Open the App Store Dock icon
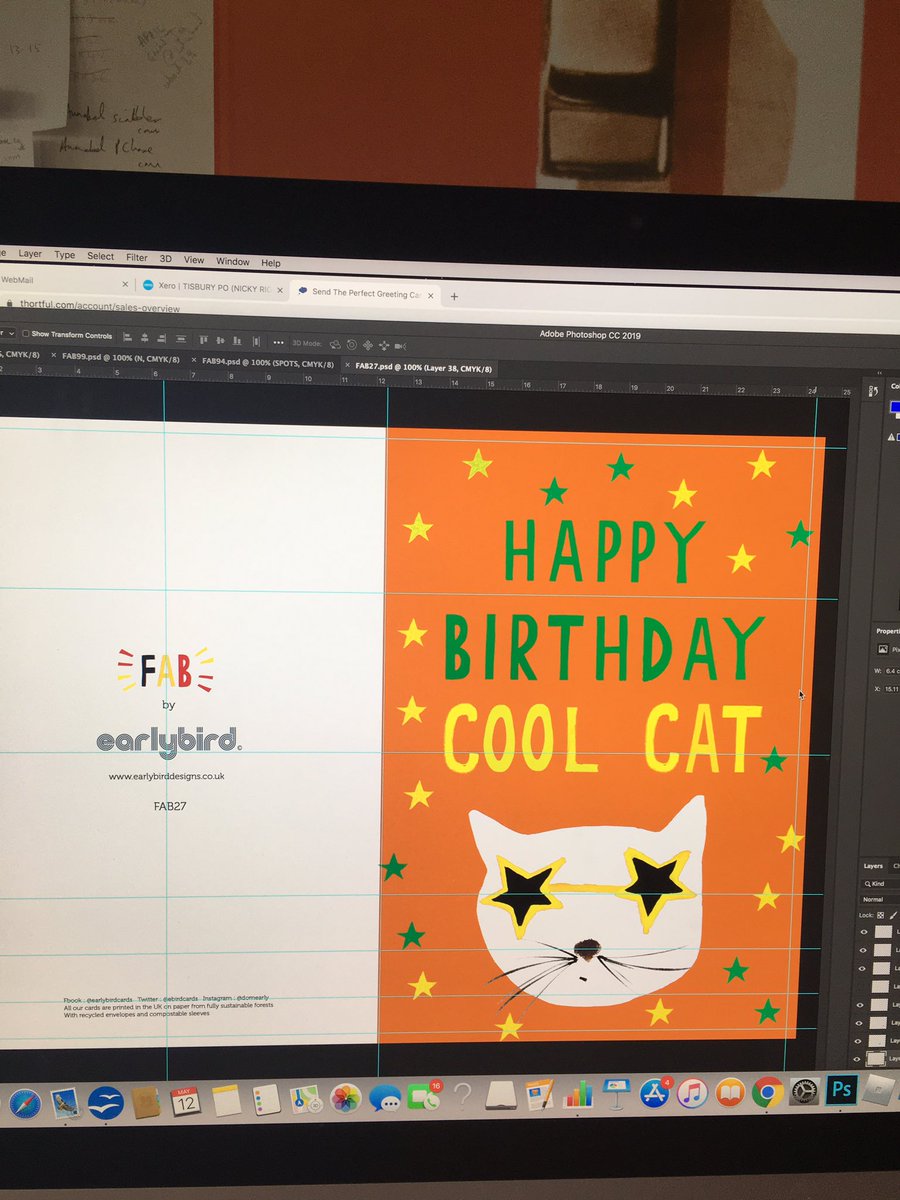This screenshot has height=1200, width=900. tap(655, 1093)
